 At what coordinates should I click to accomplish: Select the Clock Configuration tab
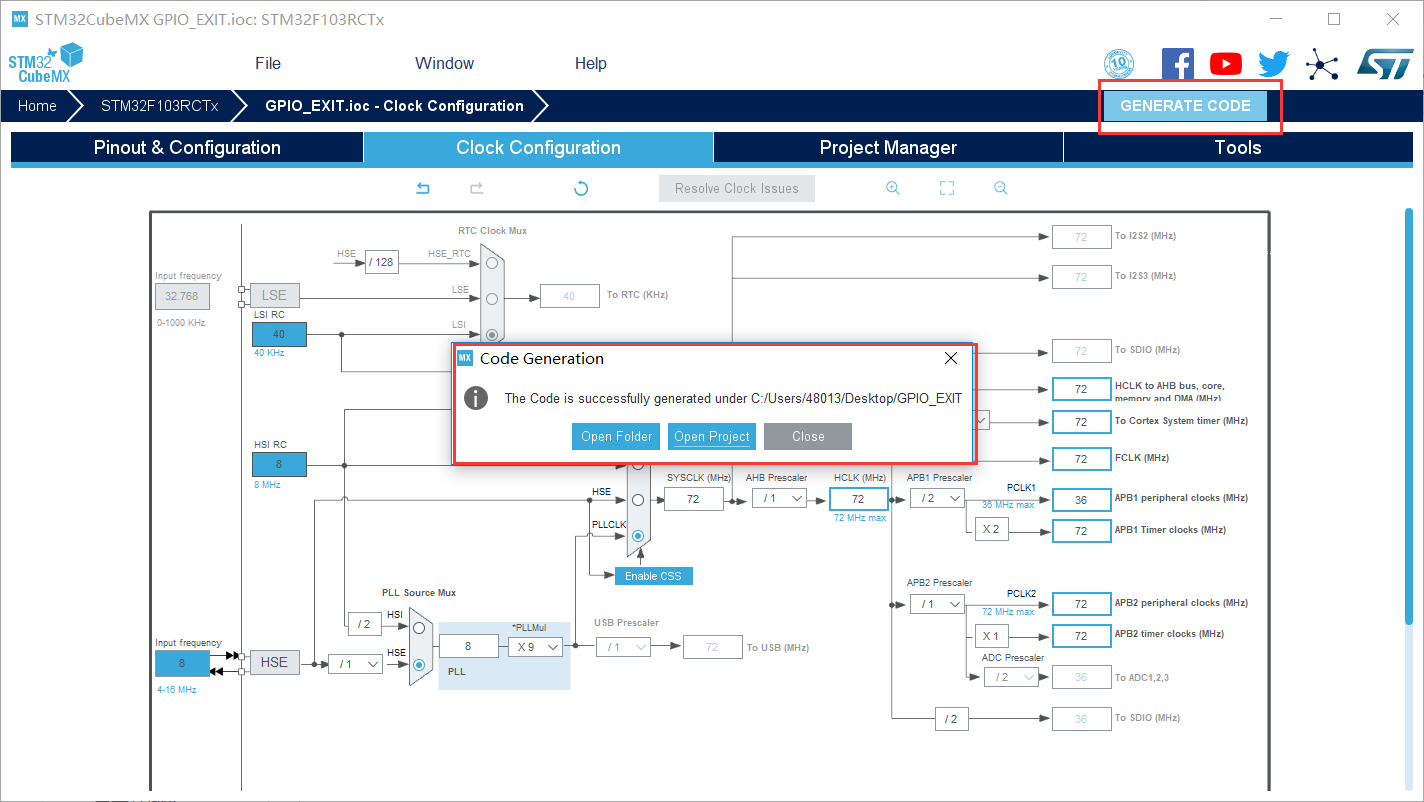click(538, 148)
